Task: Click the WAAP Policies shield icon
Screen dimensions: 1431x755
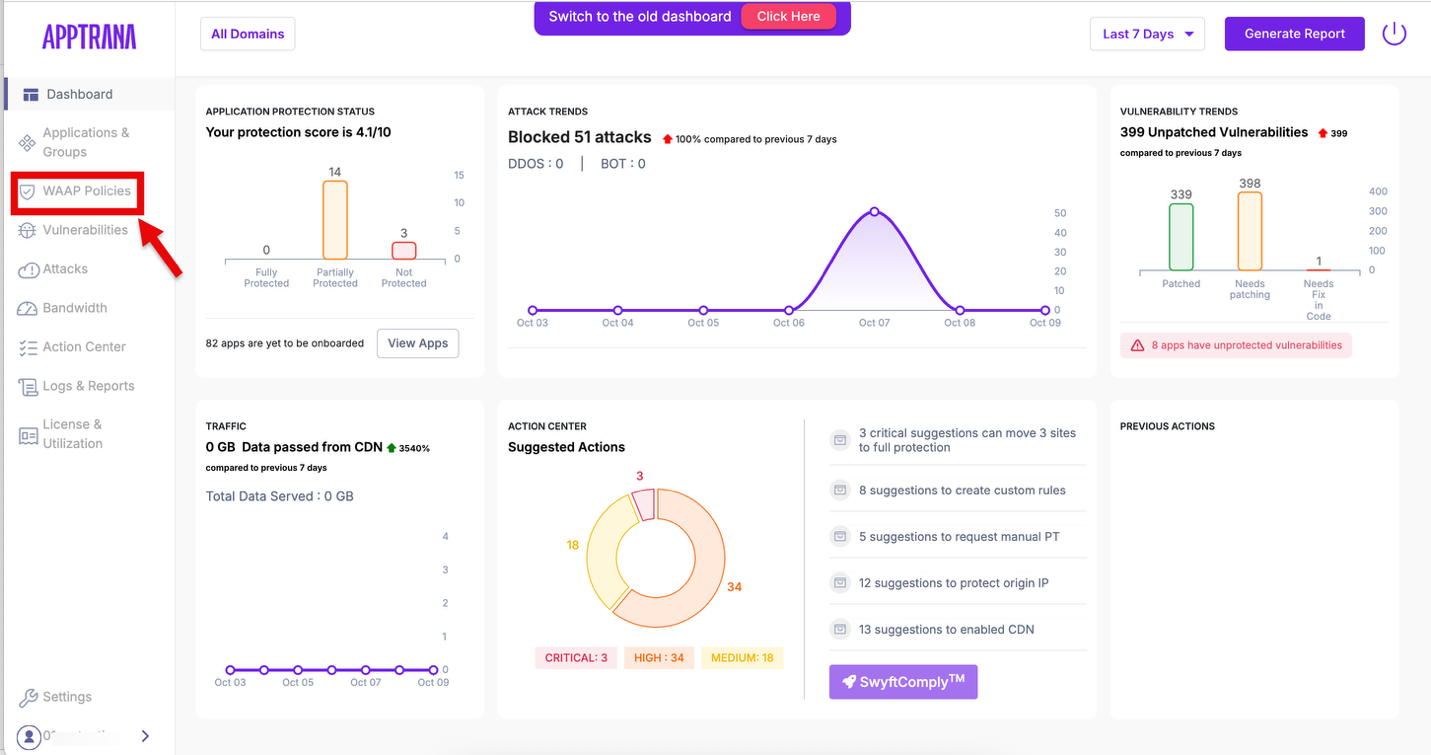Action: point(28,191)
